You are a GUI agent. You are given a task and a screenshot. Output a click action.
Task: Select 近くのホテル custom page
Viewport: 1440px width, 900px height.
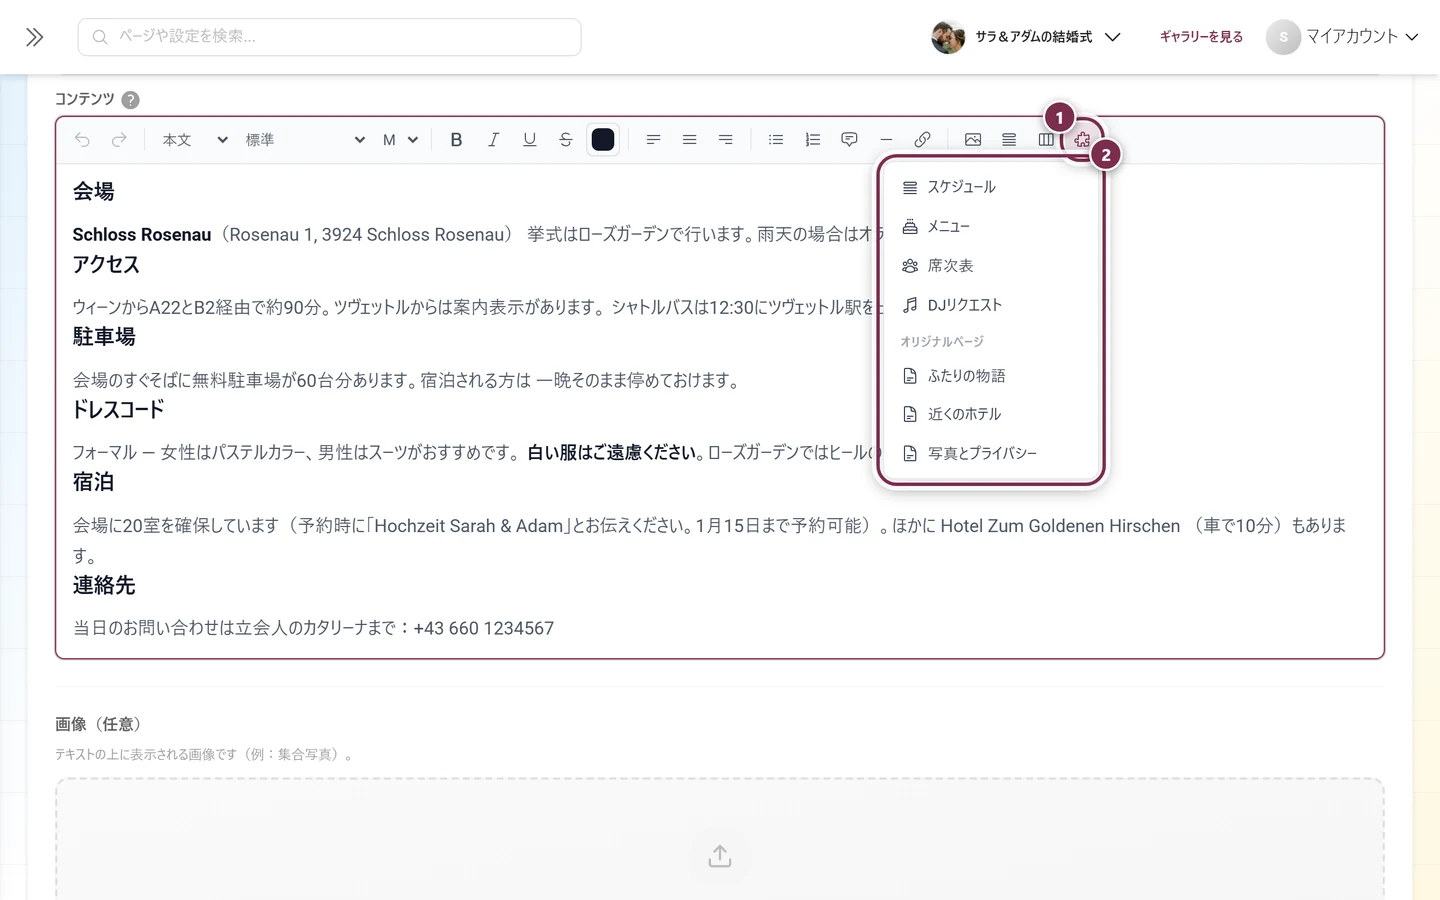pyautogui.click(x=990, y=414)
